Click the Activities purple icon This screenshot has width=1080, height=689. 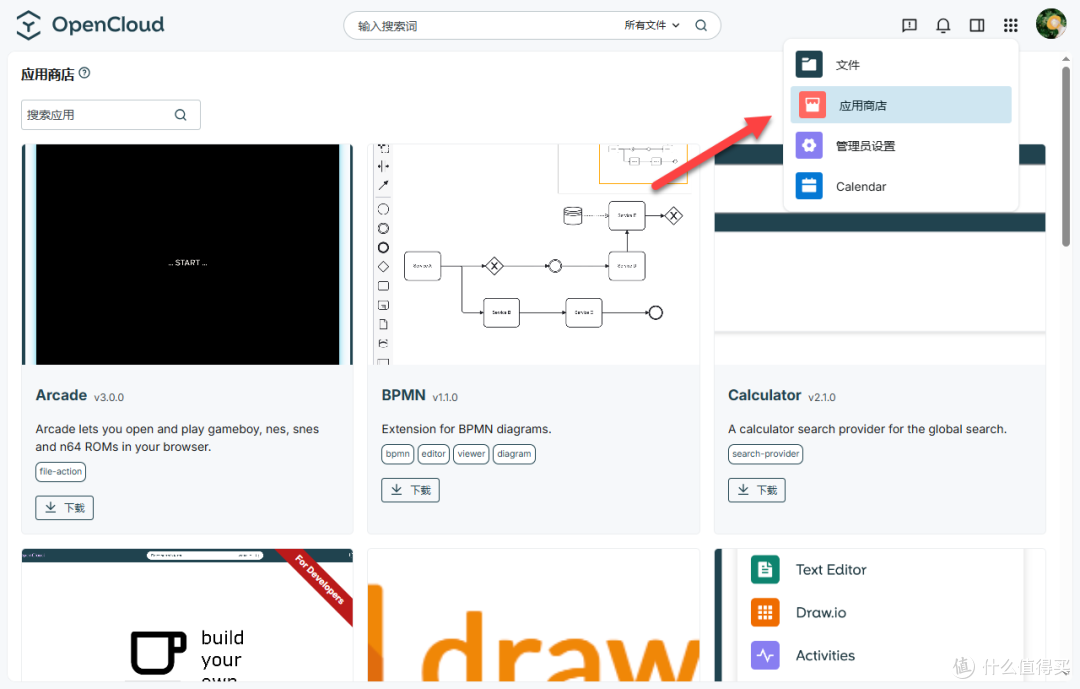pyautogui.click(x=765, y=655)
